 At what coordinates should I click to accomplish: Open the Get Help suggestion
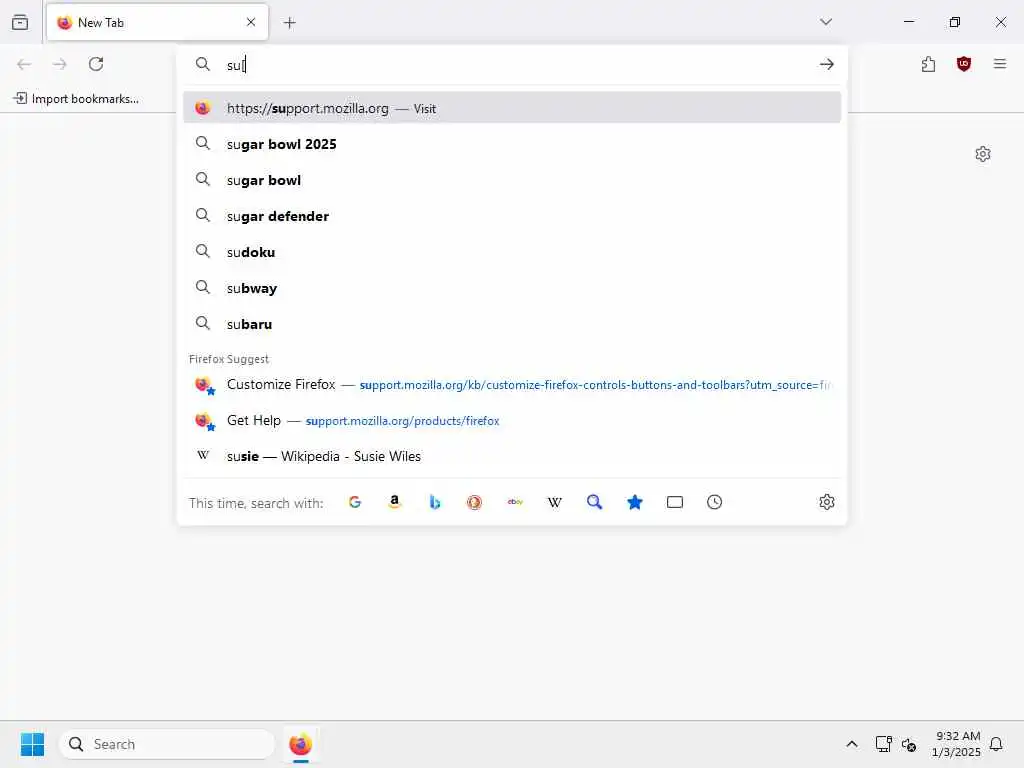tap(512, 421)
